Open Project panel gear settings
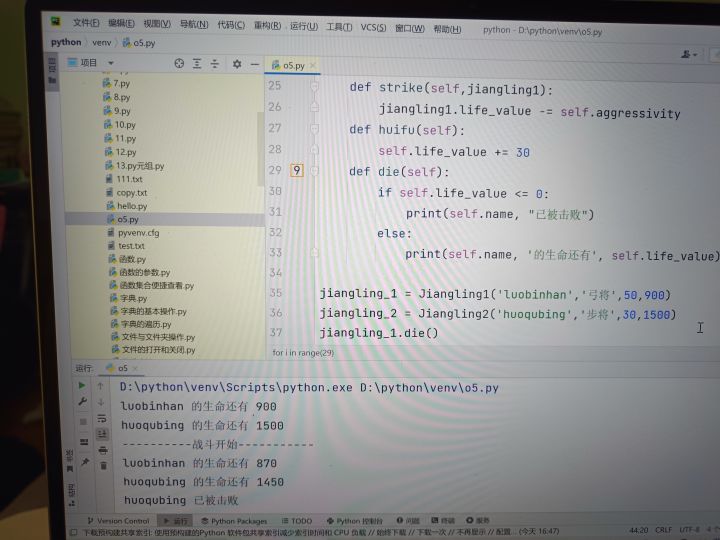Image resolution: width=720 pixels, height=540 pixels. click(x=237, y=63)
